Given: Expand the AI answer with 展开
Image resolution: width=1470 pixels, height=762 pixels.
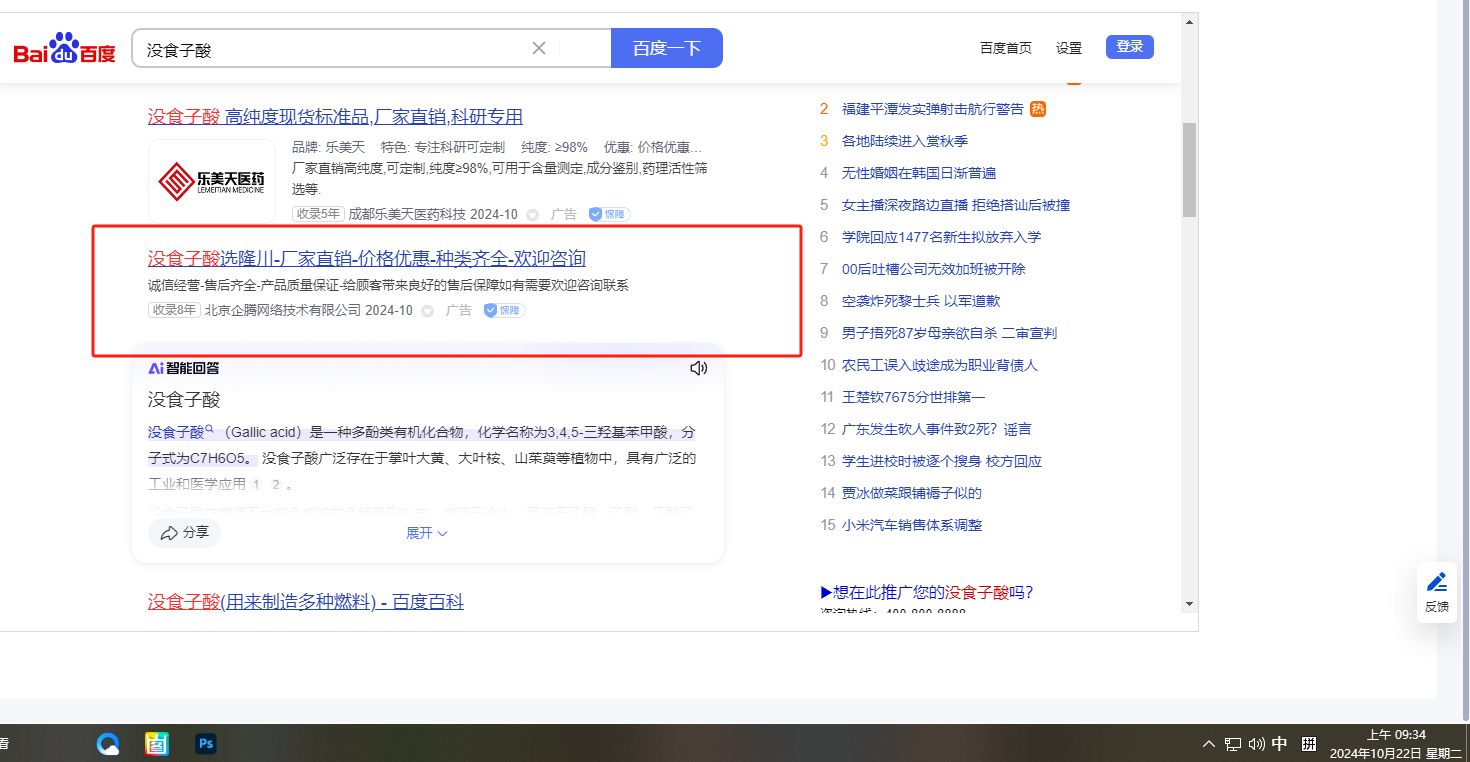Looking at the screenshot, I should [x=426, y=533].
